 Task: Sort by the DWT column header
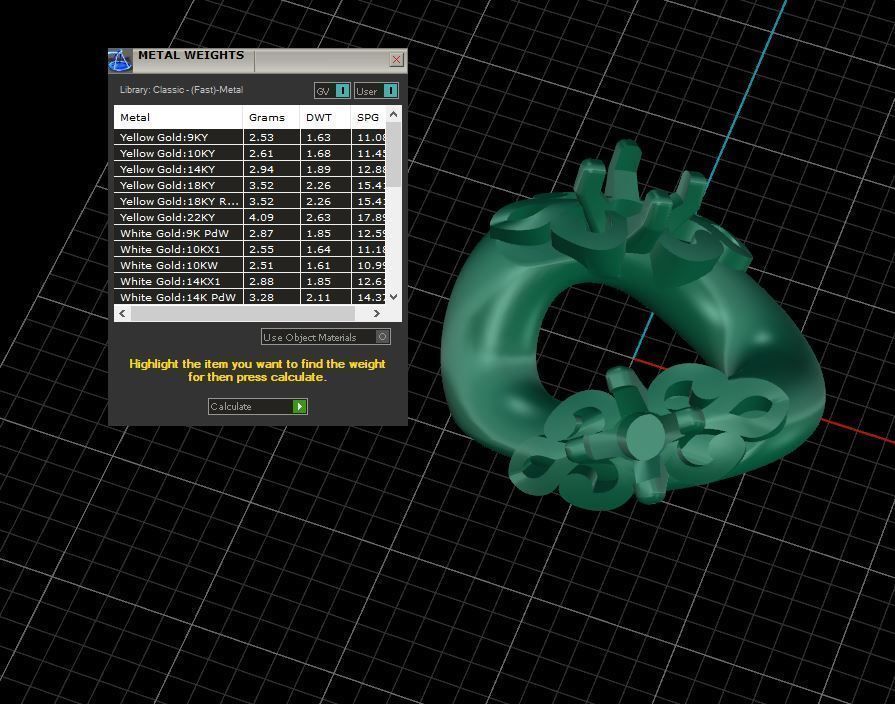(325, 117)
